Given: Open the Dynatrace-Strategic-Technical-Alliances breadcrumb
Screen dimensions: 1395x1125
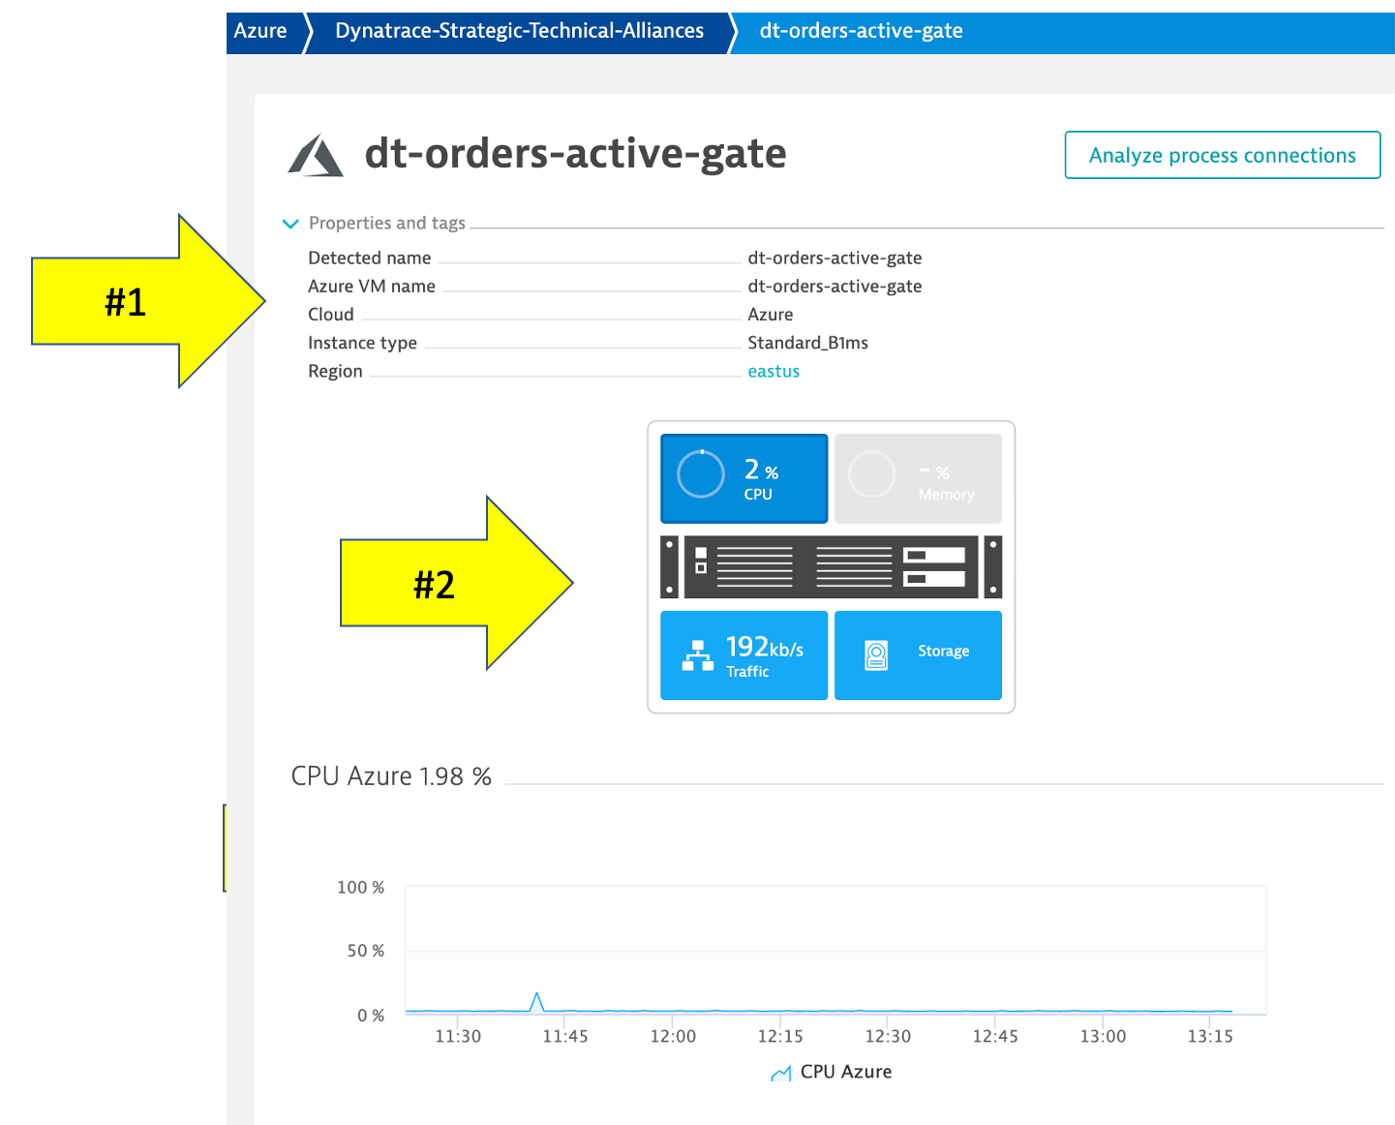Looking at the screenshot, I should point(519,31).
